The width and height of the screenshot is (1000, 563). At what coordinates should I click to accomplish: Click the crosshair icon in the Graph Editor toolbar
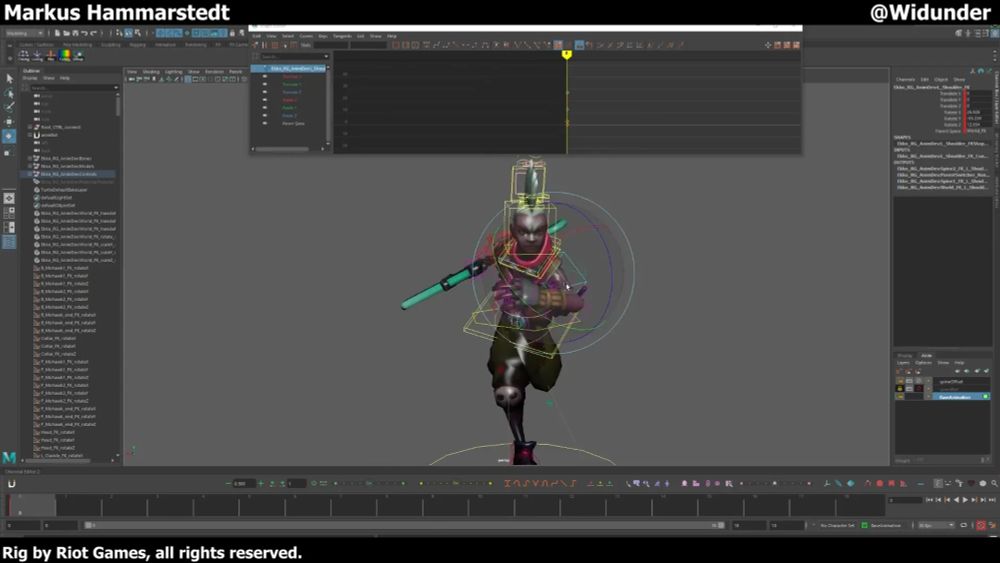[x=768, y=45]
